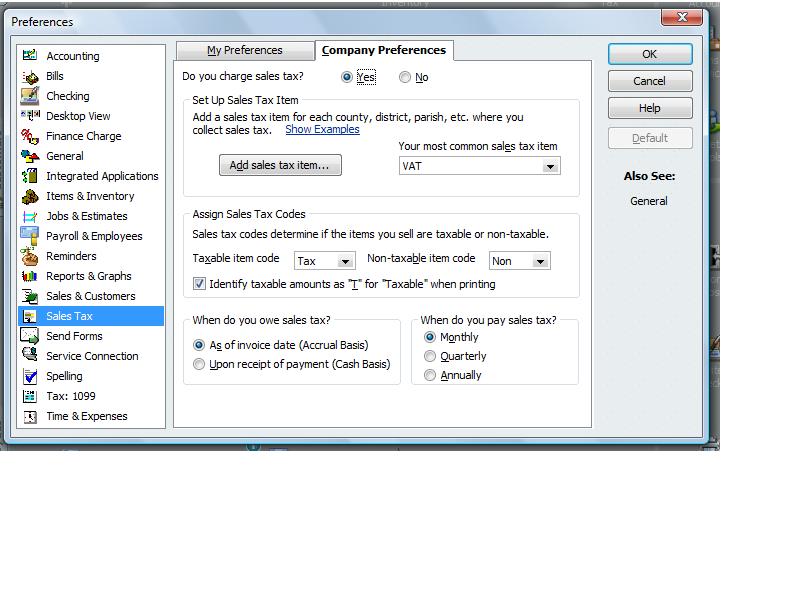Screen dimensions: 798x589
Task: Click the Accounting icon in the sidebar
Action: [x=30, y=56]
